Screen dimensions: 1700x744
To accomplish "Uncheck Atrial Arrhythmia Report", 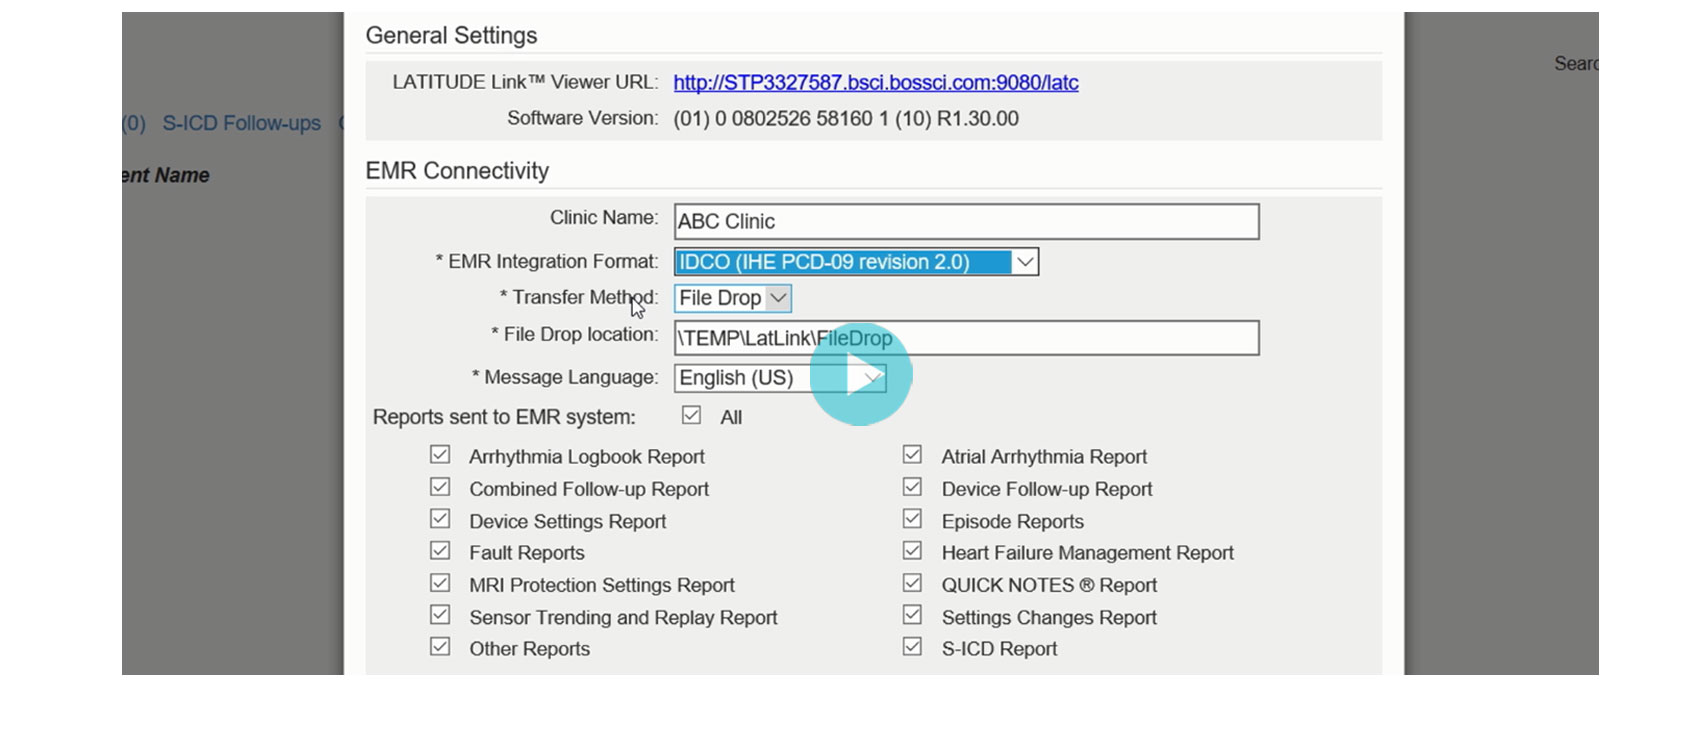I will tap(912, 455).
